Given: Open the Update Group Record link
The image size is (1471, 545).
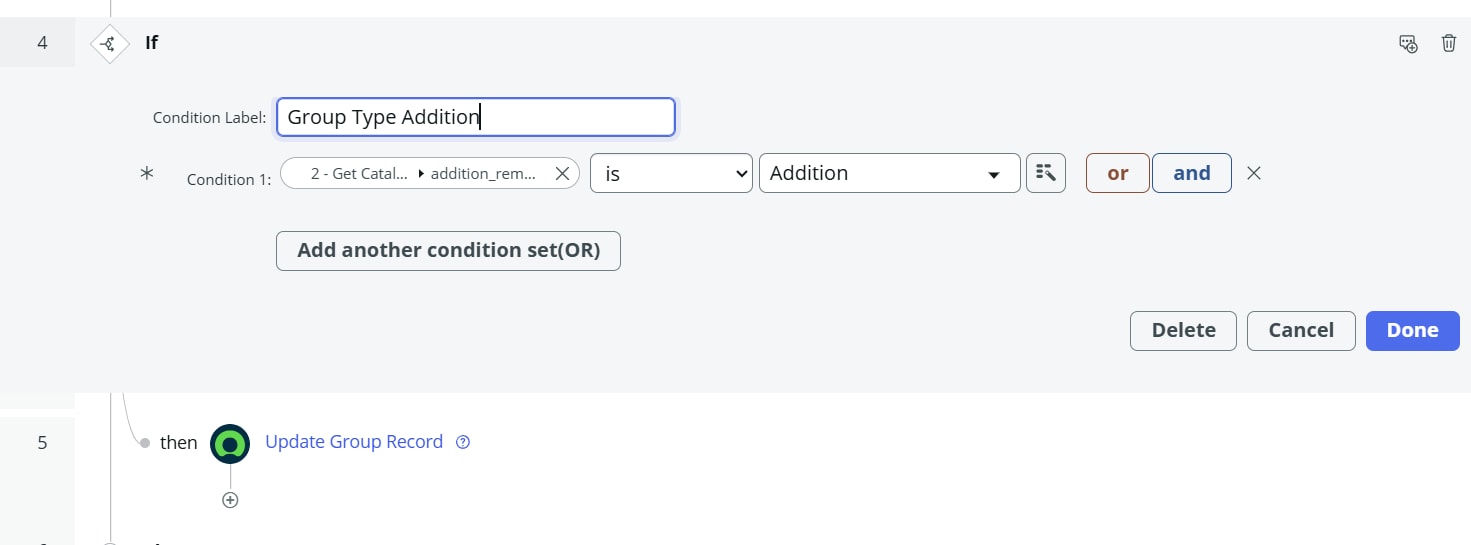Looking at the screenshot, I should 353,442.
